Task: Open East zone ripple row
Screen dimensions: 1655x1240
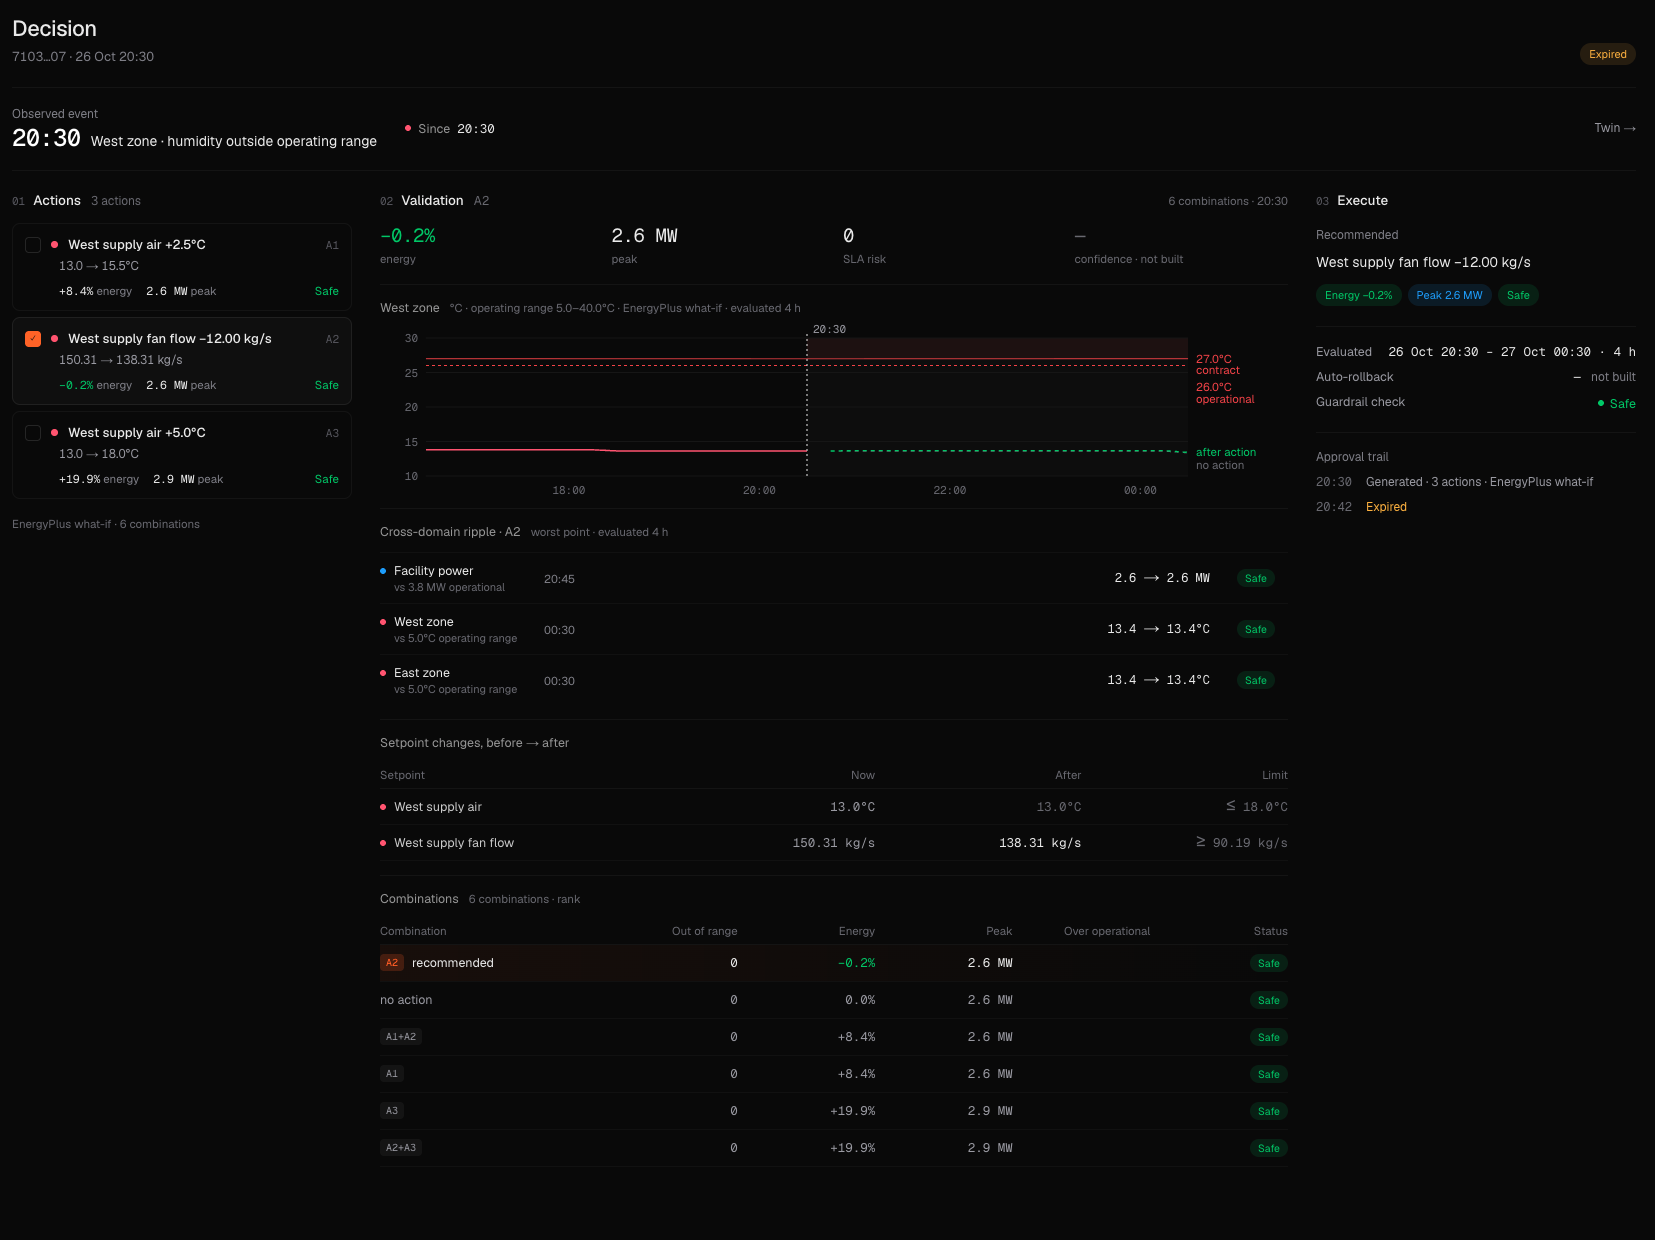Action: [x=833, y=680]
